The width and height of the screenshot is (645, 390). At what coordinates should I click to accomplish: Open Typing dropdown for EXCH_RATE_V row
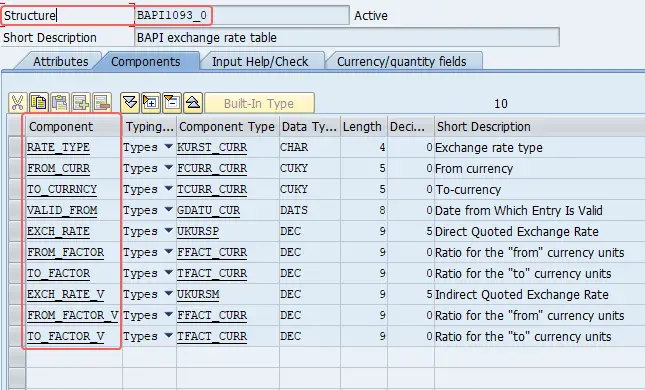click(x=168, y=293)
